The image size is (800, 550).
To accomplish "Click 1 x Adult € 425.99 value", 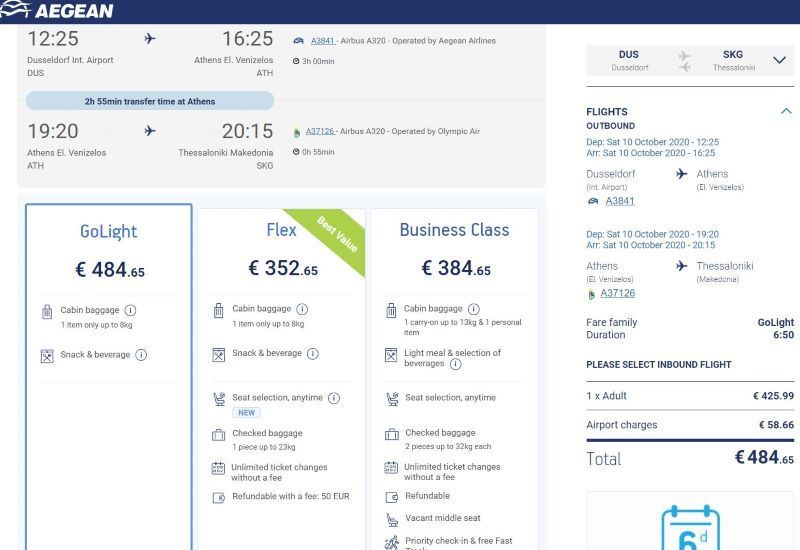I will pos(773,396).
